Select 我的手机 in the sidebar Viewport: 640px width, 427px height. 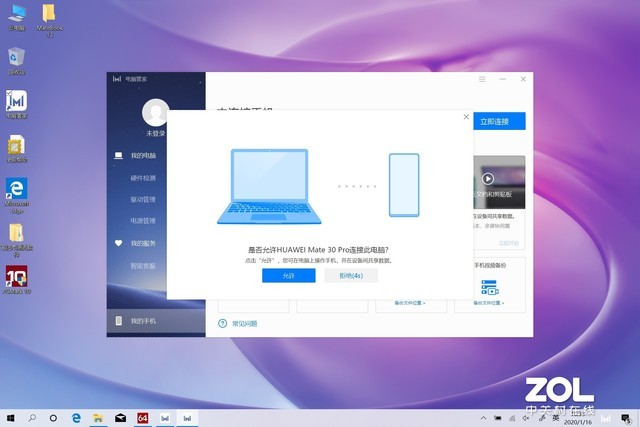click(143, 321)
